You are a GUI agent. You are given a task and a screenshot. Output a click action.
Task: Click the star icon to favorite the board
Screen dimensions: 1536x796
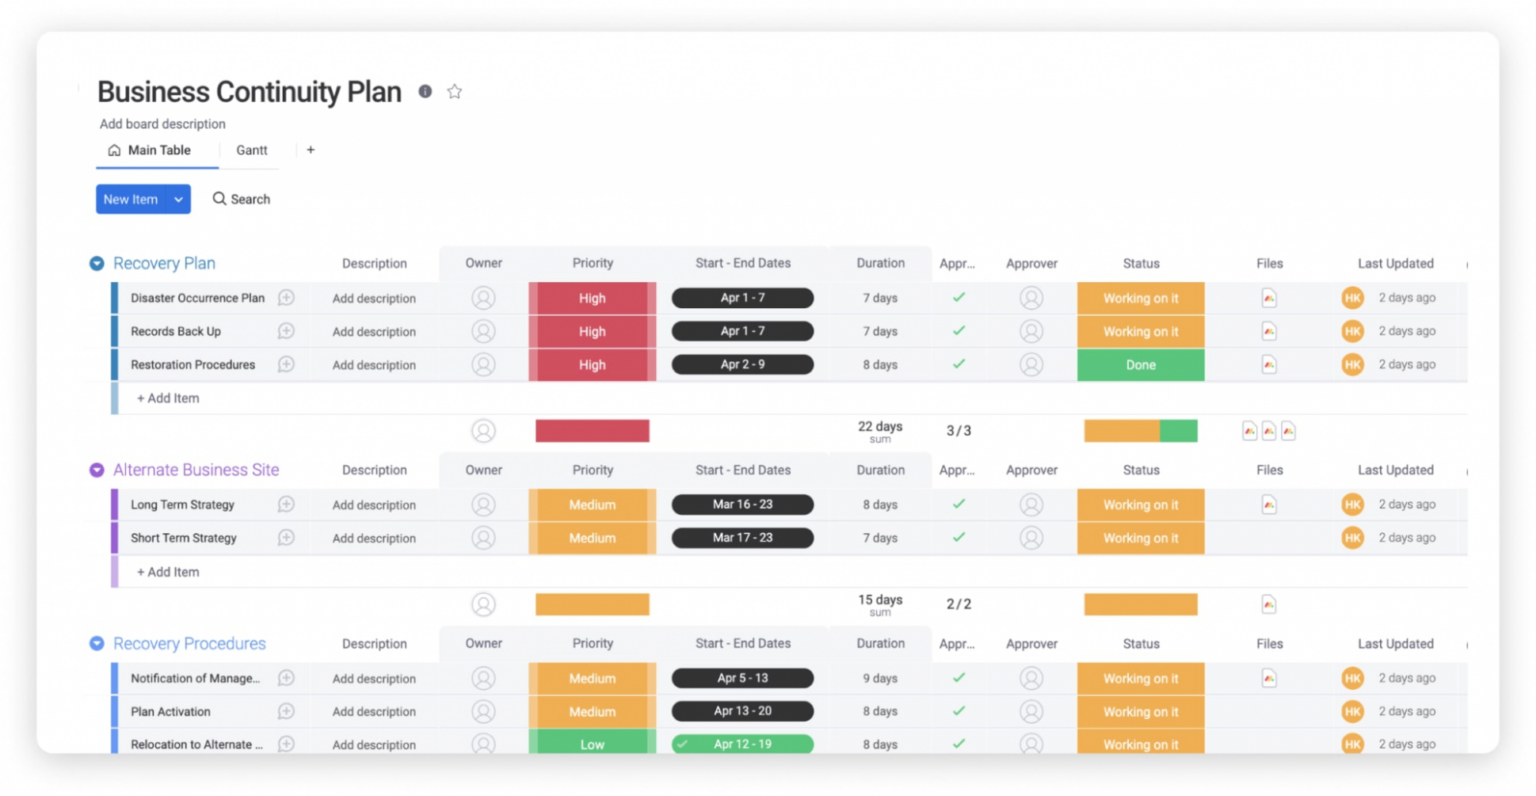click(454, 91)
